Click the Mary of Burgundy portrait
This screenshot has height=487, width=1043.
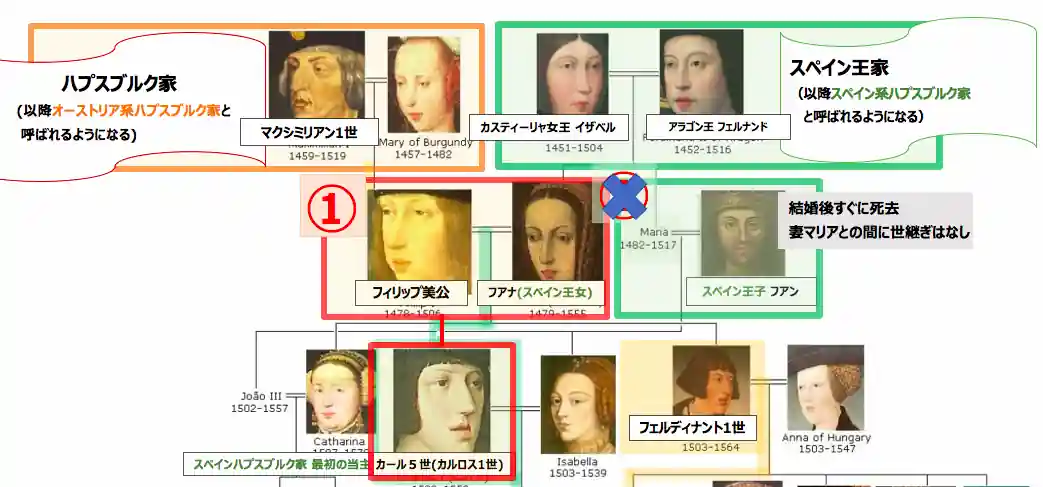click(x=424, y=84)
